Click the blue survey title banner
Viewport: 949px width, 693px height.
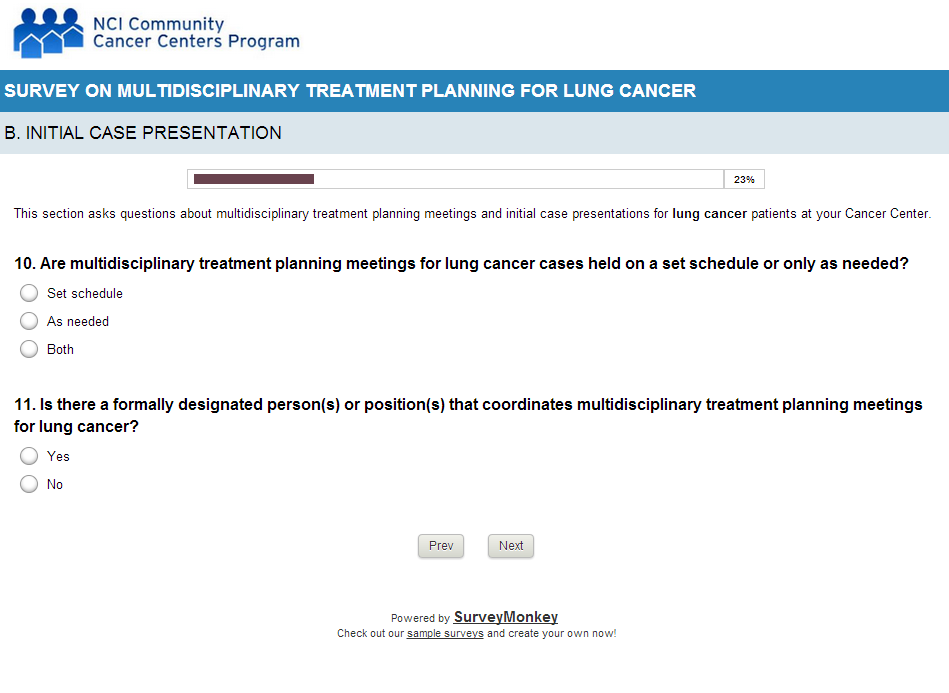pyautogui.click(x=474, y=91)
